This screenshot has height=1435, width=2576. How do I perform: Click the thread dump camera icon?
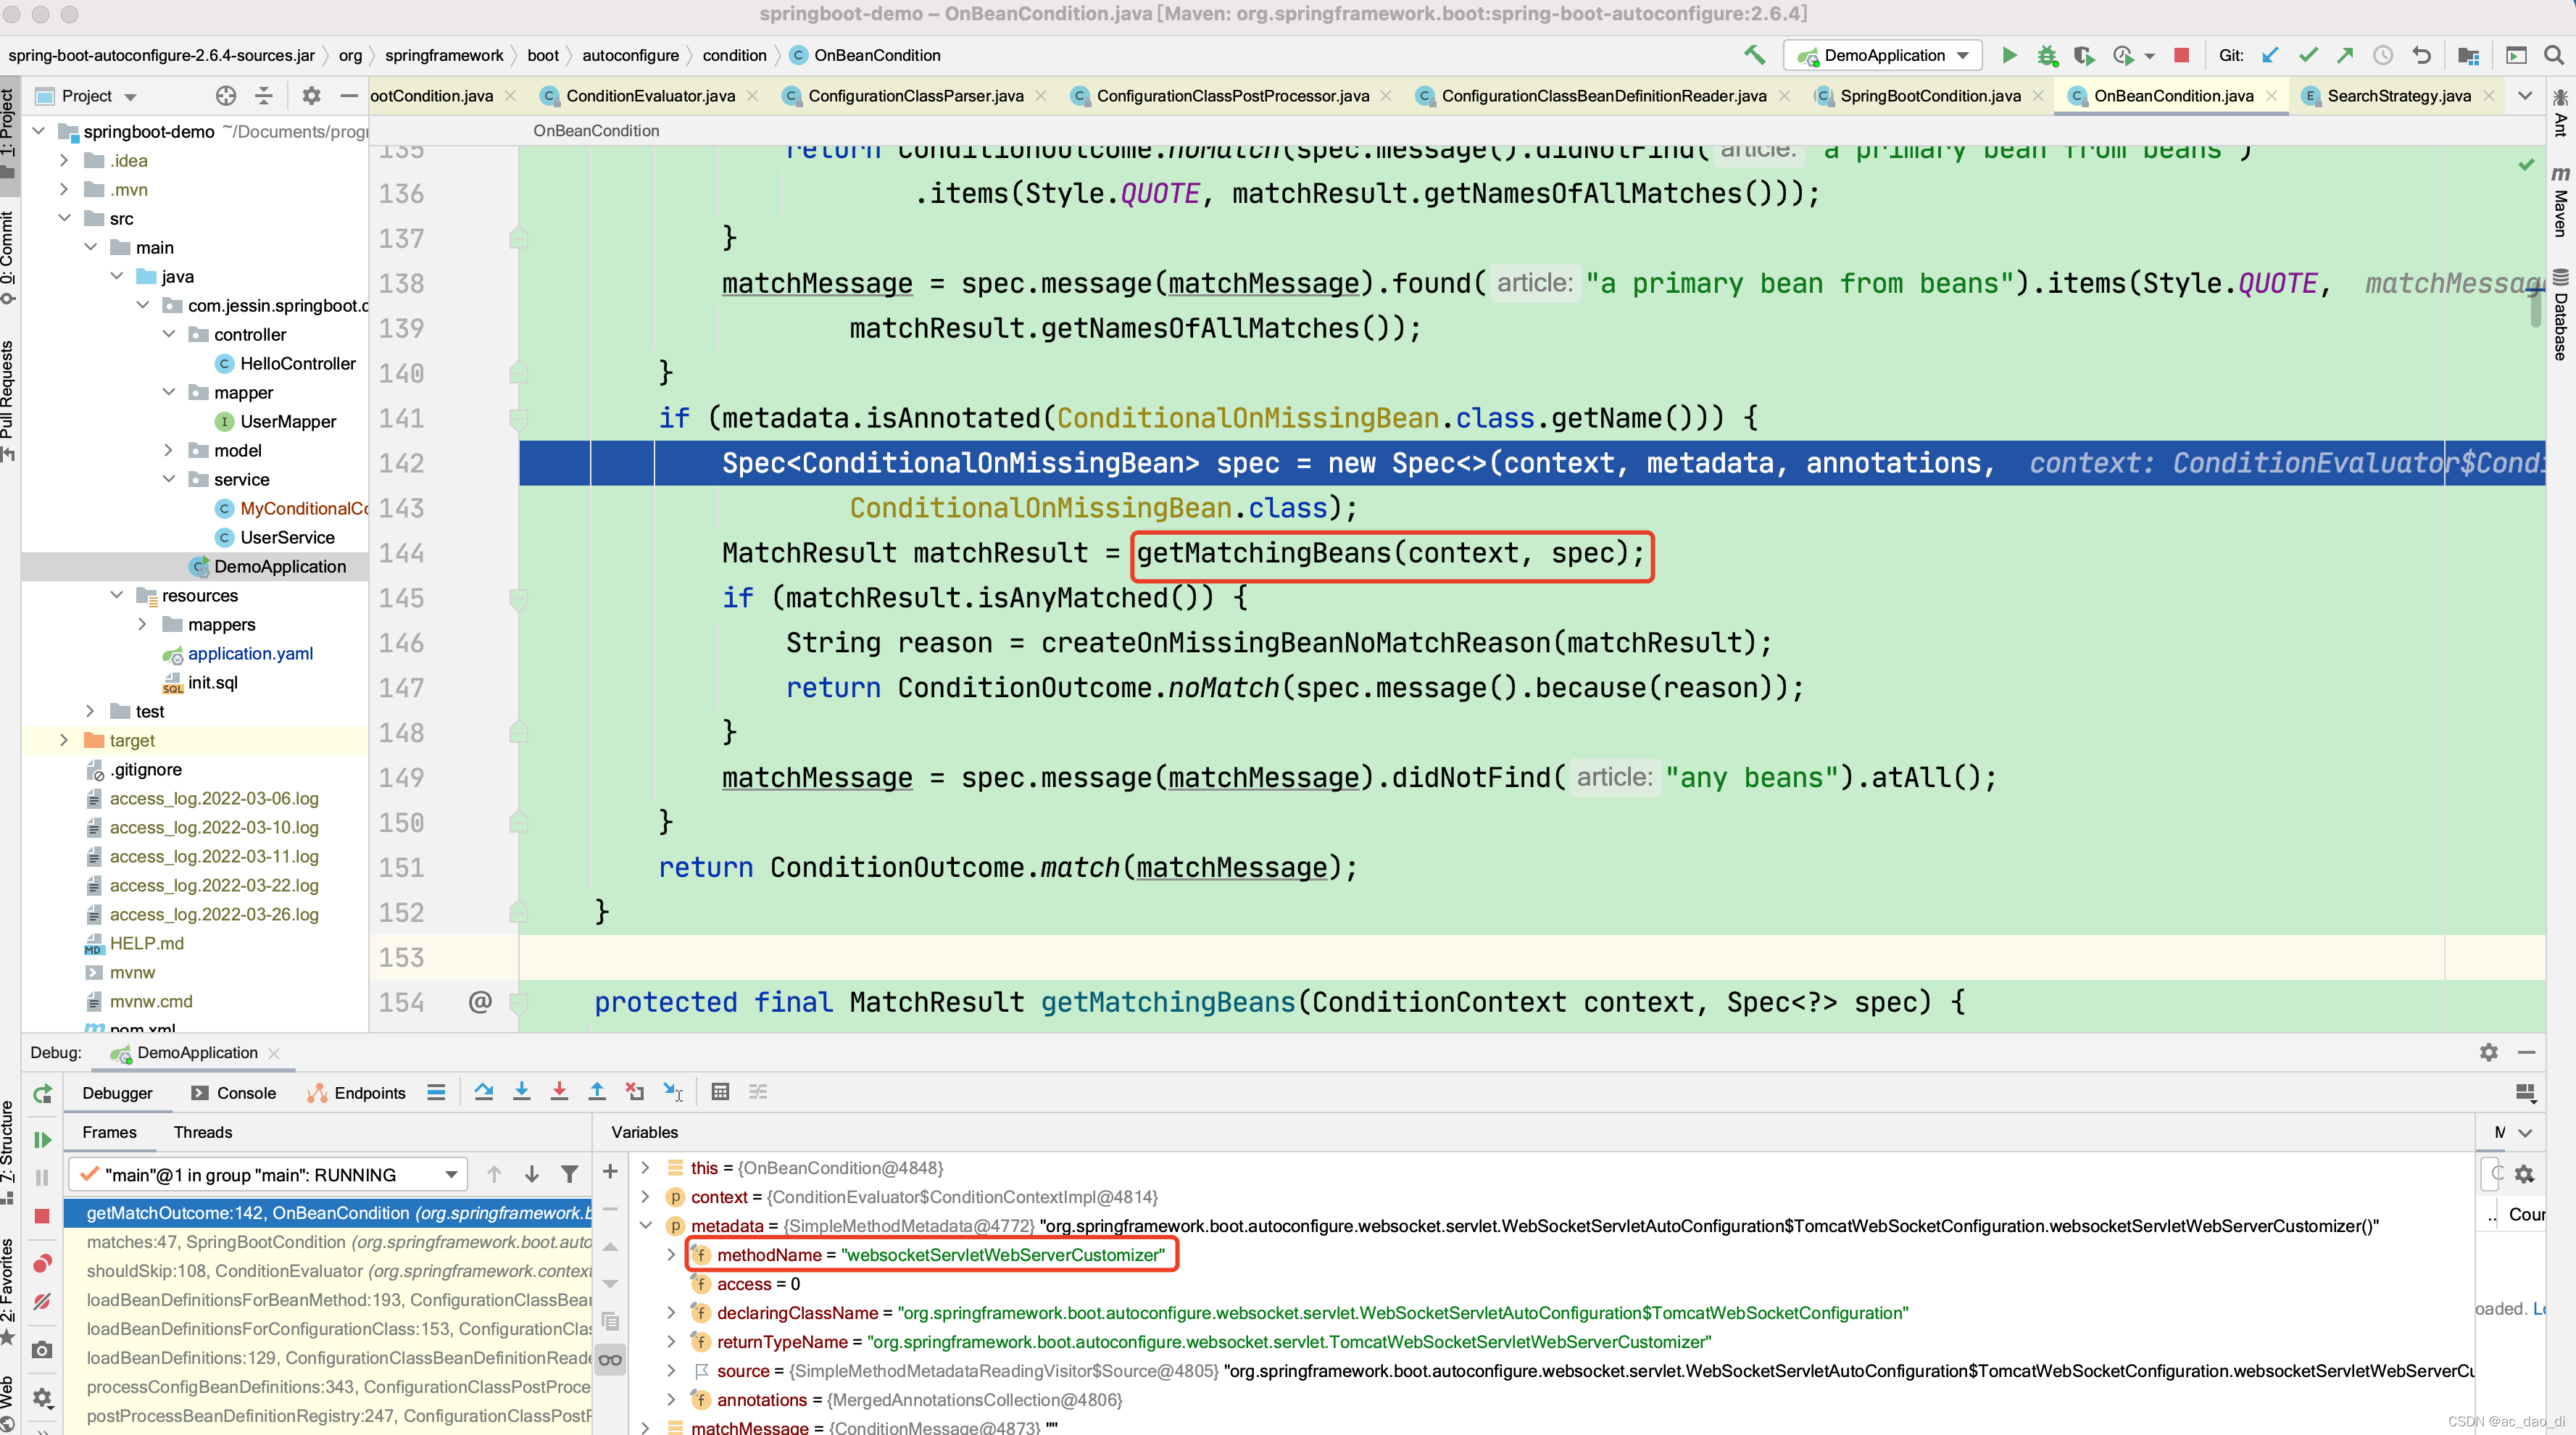[42, 1350]
